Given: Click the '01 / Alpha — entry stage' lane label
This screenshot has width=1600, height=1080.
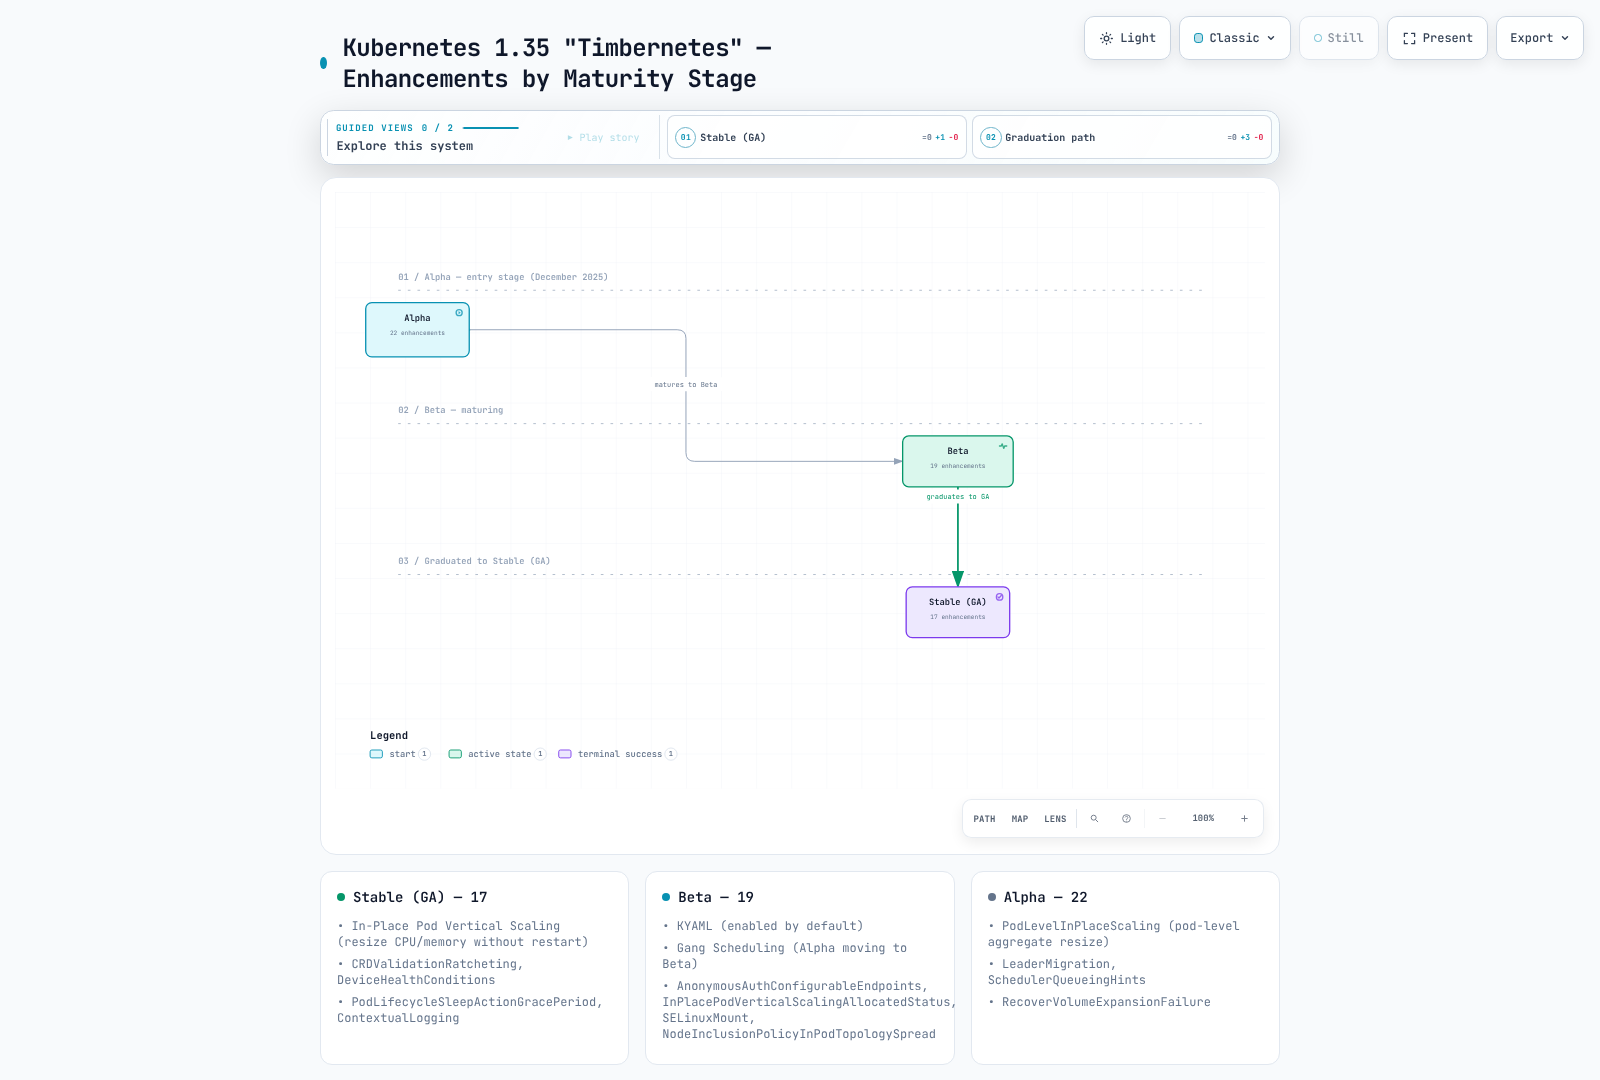Looking at the screenshot, I should (503, 277).
